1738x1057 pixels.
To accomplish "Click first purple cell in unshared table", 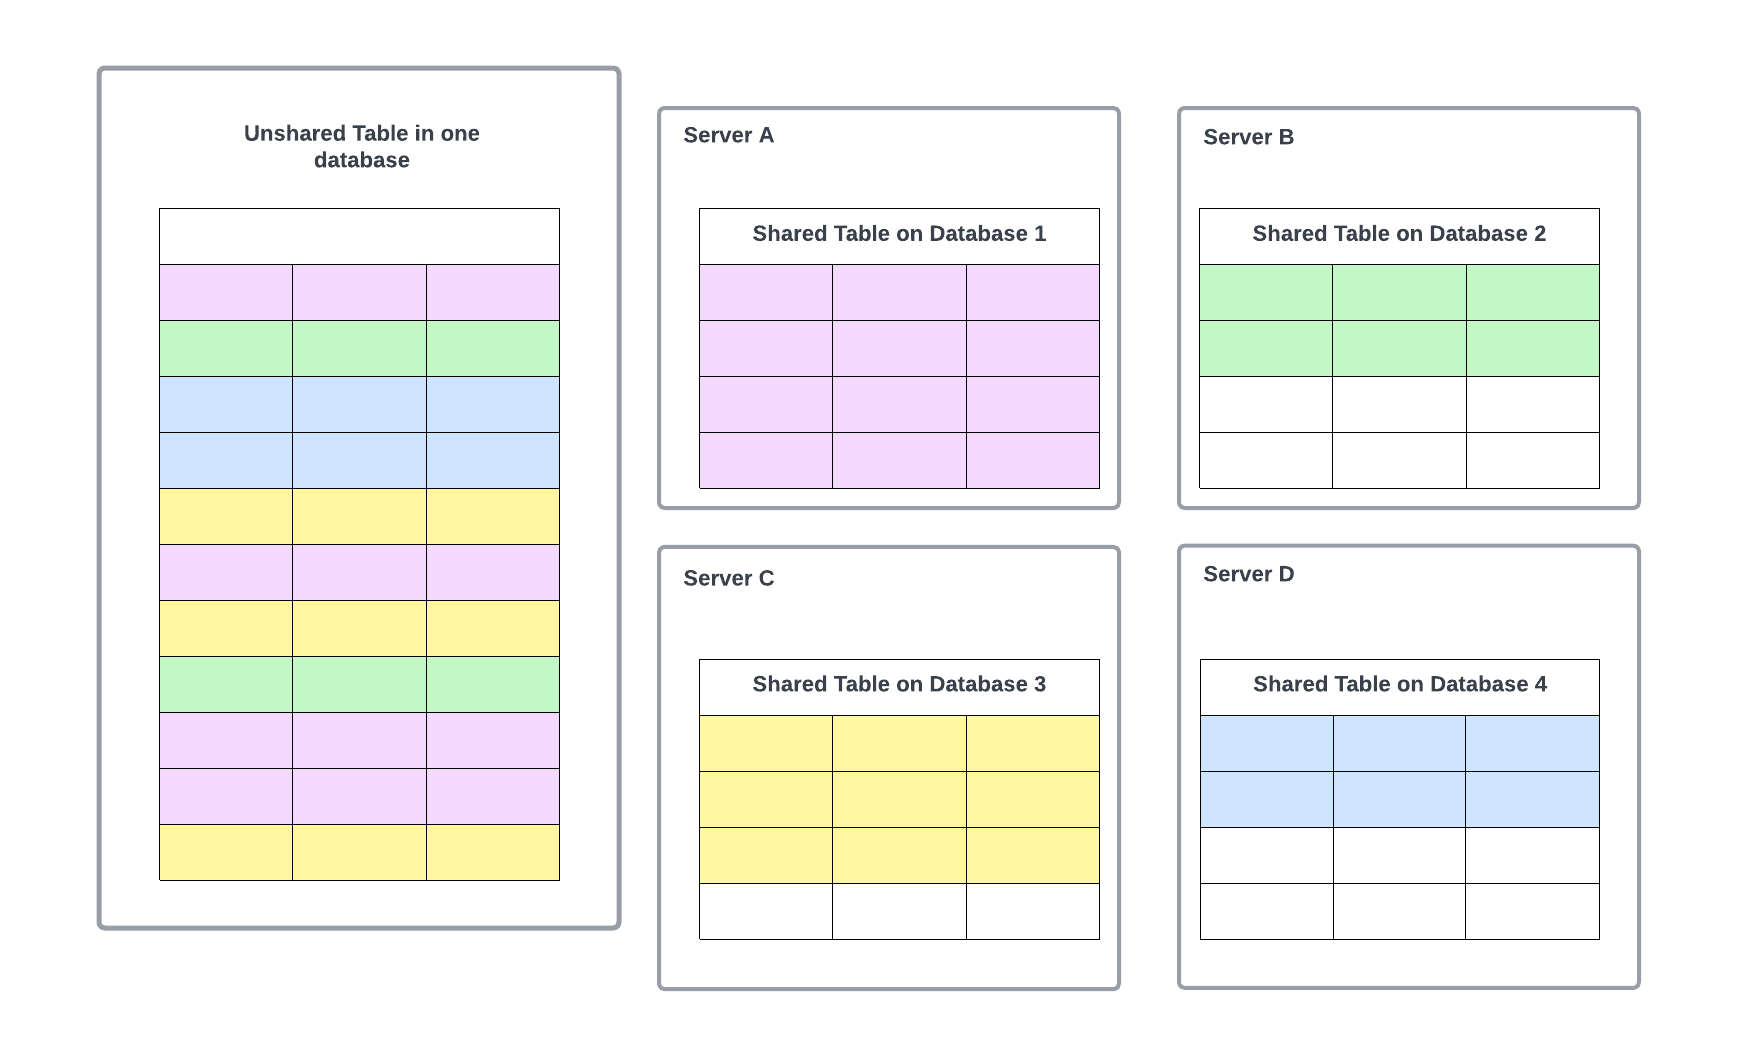I will [x=226, y=292].
